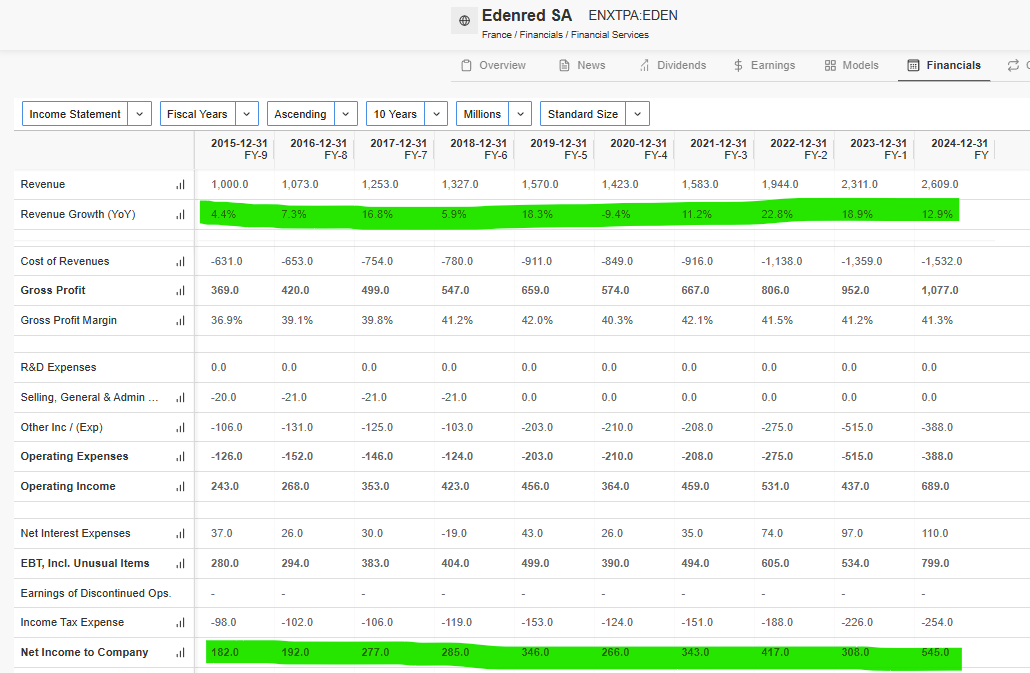Select the 2024-12-31 FY column header
1030x673 pixels.
point(960,149)
